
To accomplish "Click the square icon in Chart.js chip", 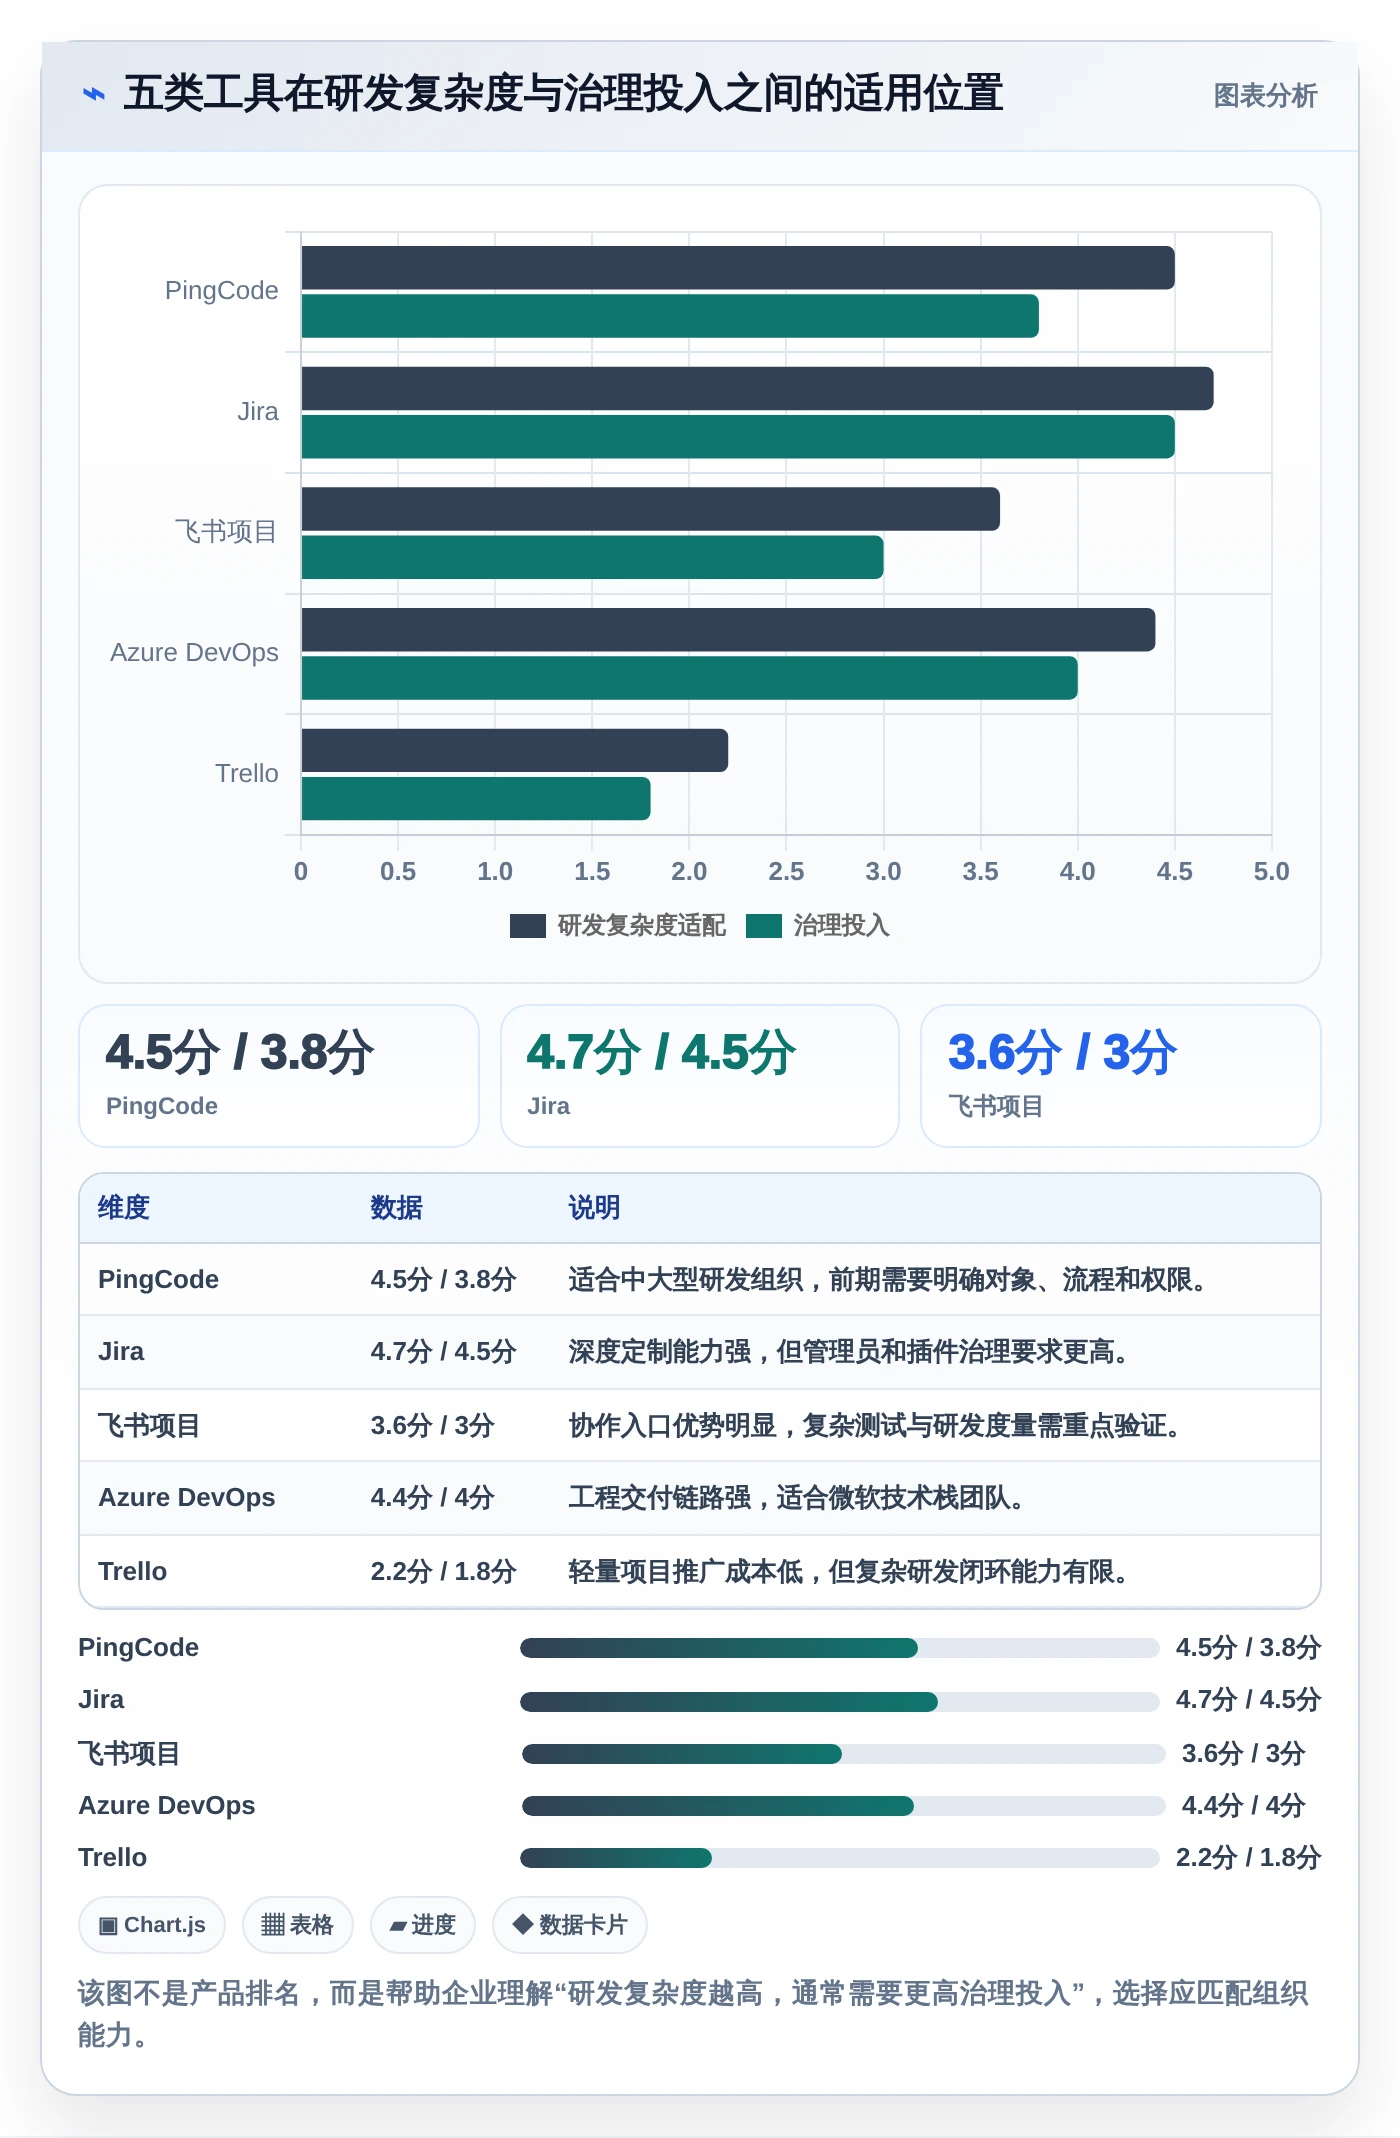I will 108,1926.
